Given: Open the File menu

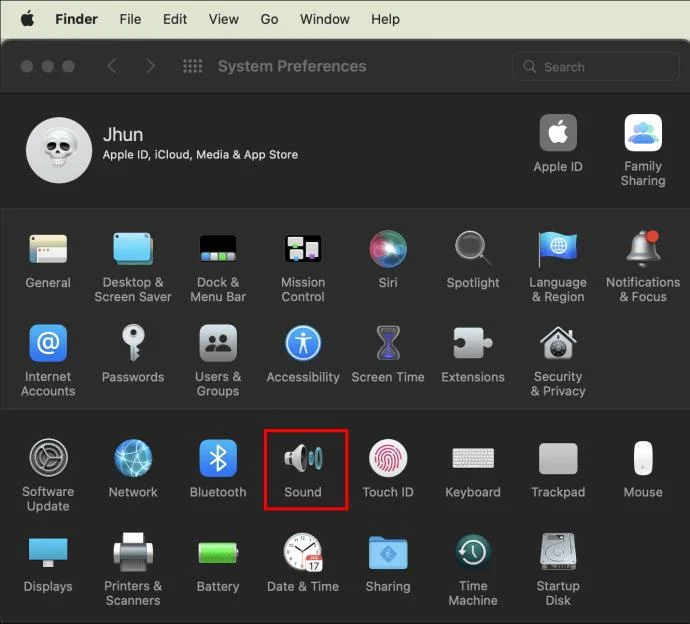Looking at the screenshot, I should (130, 19).
